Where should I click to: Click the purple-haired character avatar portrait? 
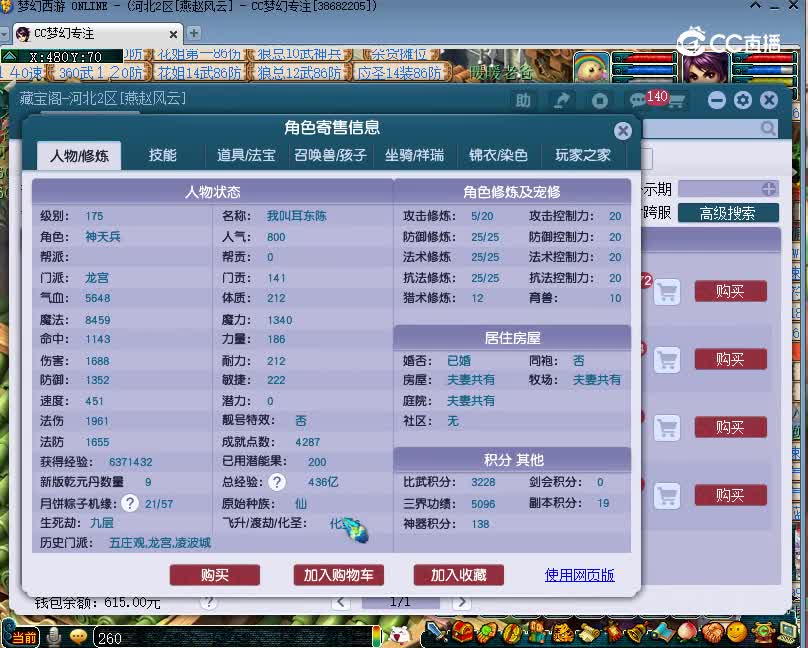click(706, 67)
